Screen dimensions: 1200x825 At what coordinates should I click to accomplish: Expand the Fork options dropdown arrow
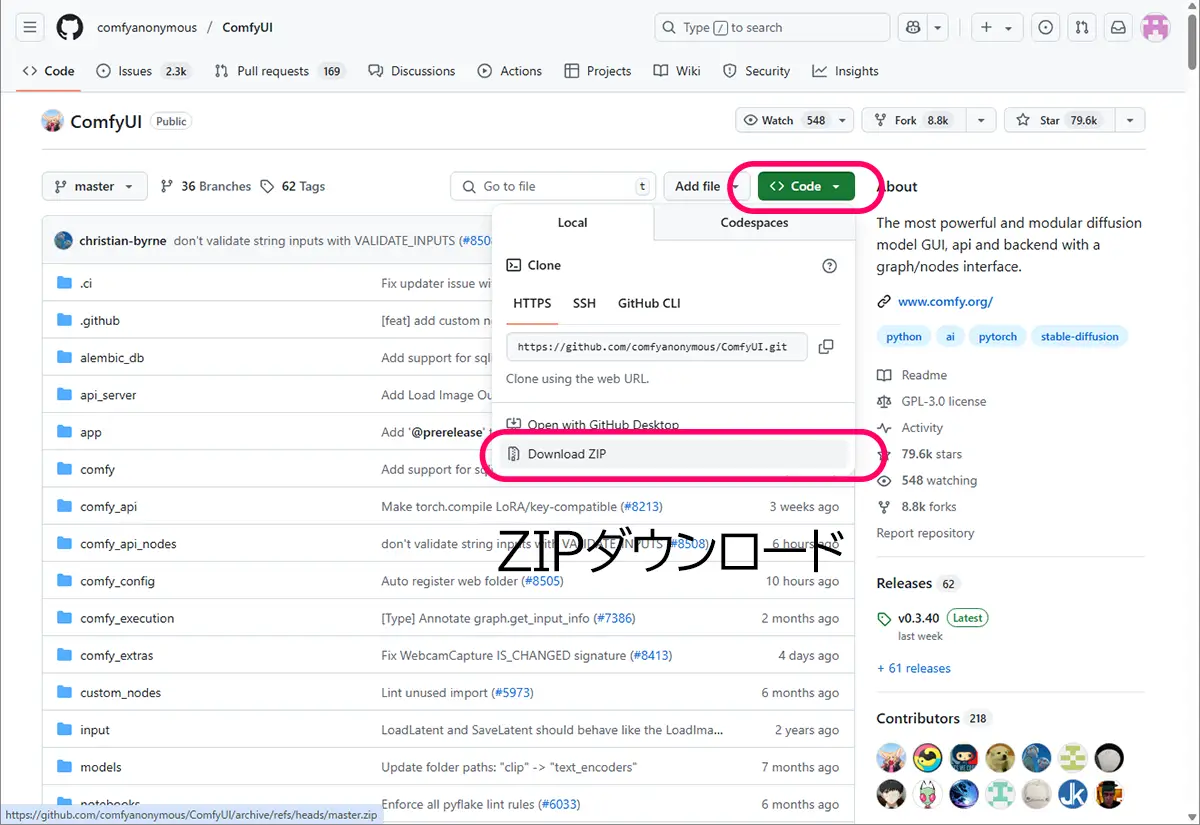(x=981, y=120)
